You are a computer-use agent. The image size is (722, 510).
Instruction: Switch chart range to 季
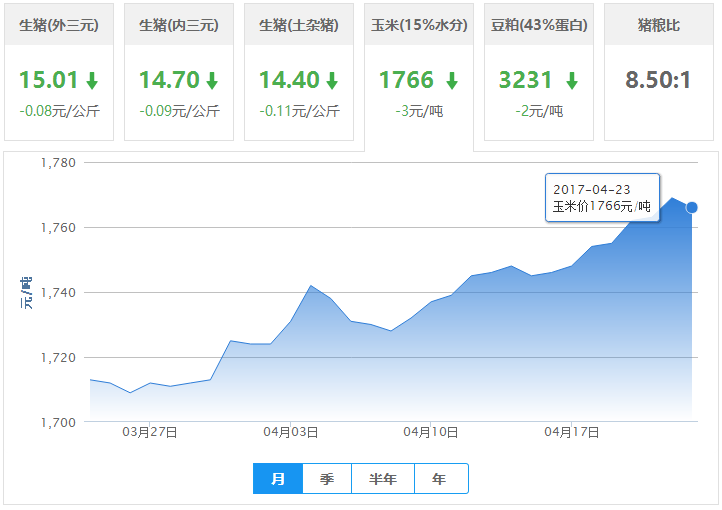pos(327,479)
